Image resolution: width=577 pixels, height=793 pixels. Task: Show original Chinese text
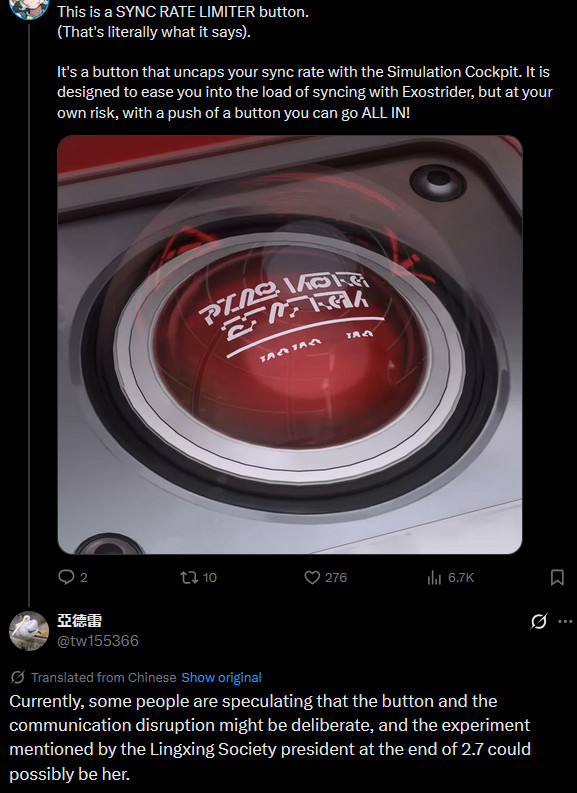coord(221,677)
